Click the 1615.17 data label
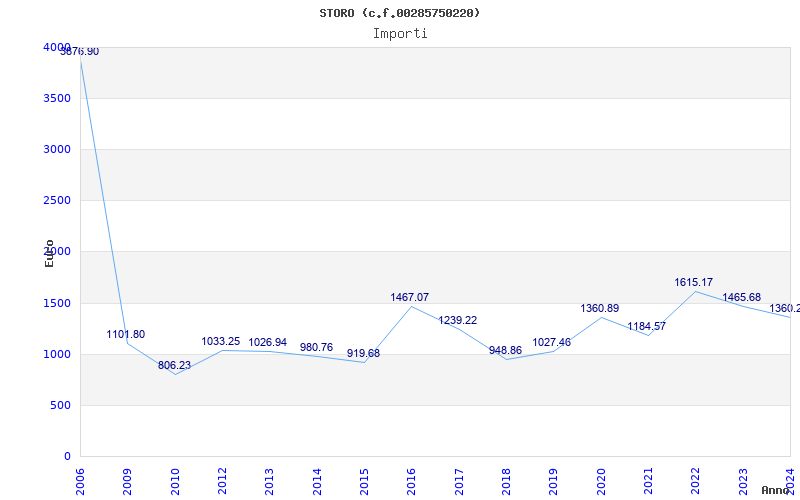This screenshot has height=500, width=800. [693, 282]
